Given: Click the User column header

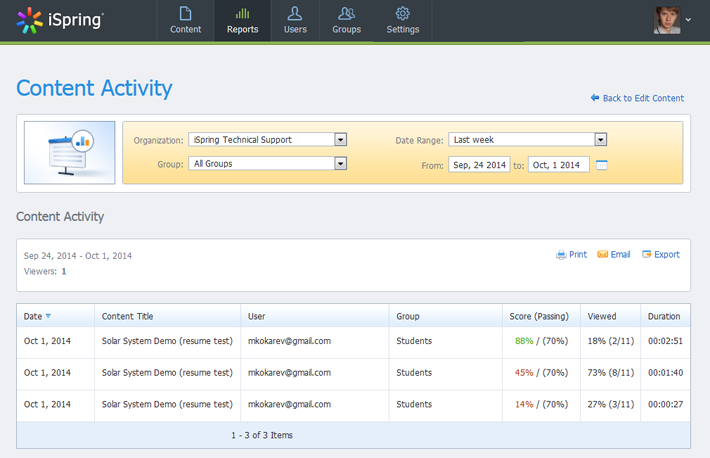Looking at the screenshot, I should pyautogui.click(x=315, y=316).
